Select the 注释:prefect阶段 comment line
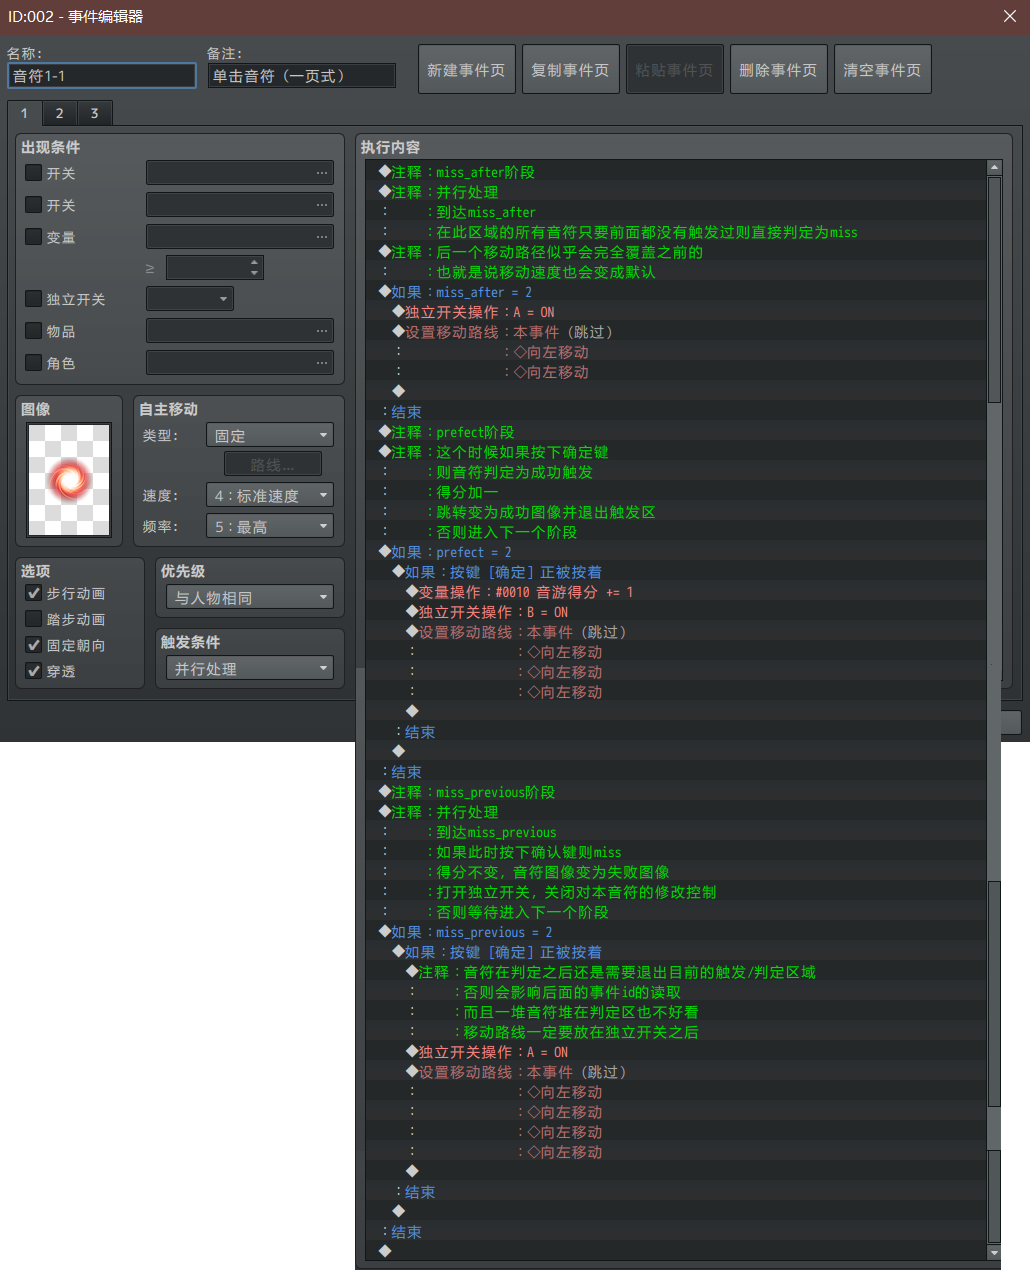 coord(676,432)
